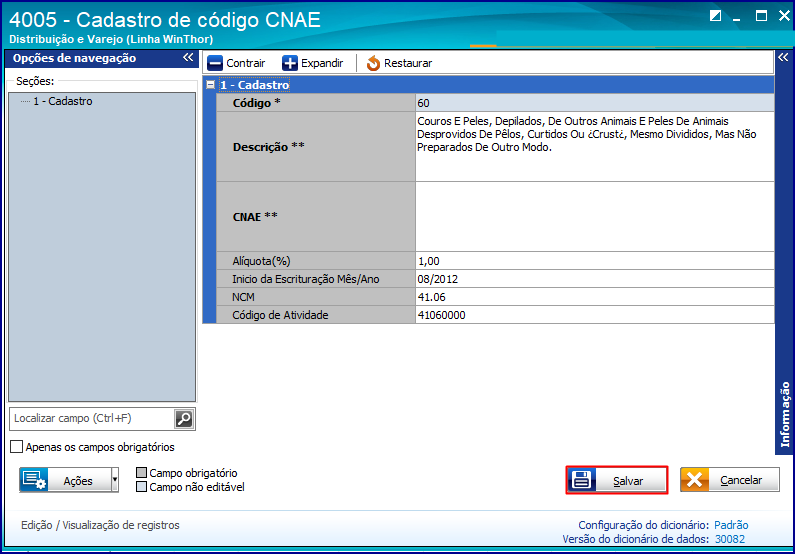795x554 pixels.
Task: Collapse the 1 - Cadastro section header
Action: point(210,85)
